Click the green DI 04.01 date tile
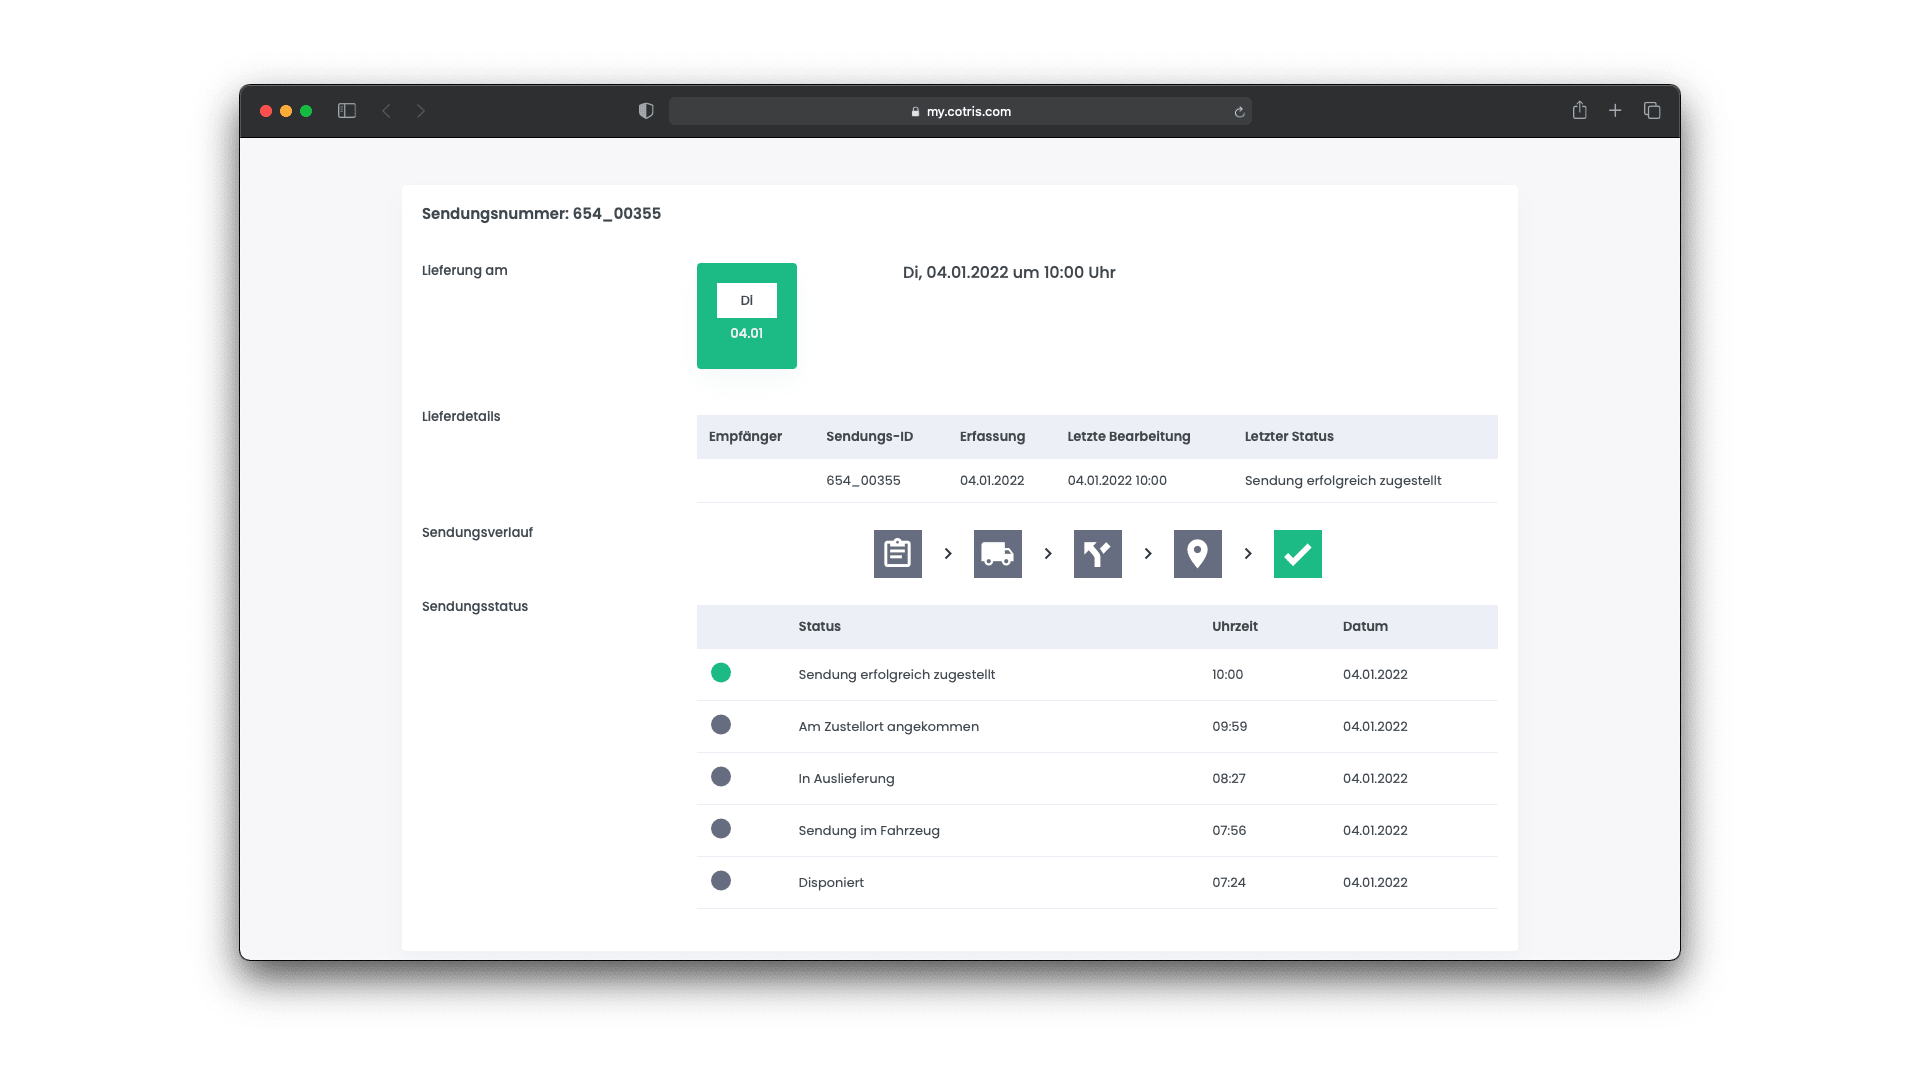This screenshot has height=1080, width=1920. tap(746, 316)
